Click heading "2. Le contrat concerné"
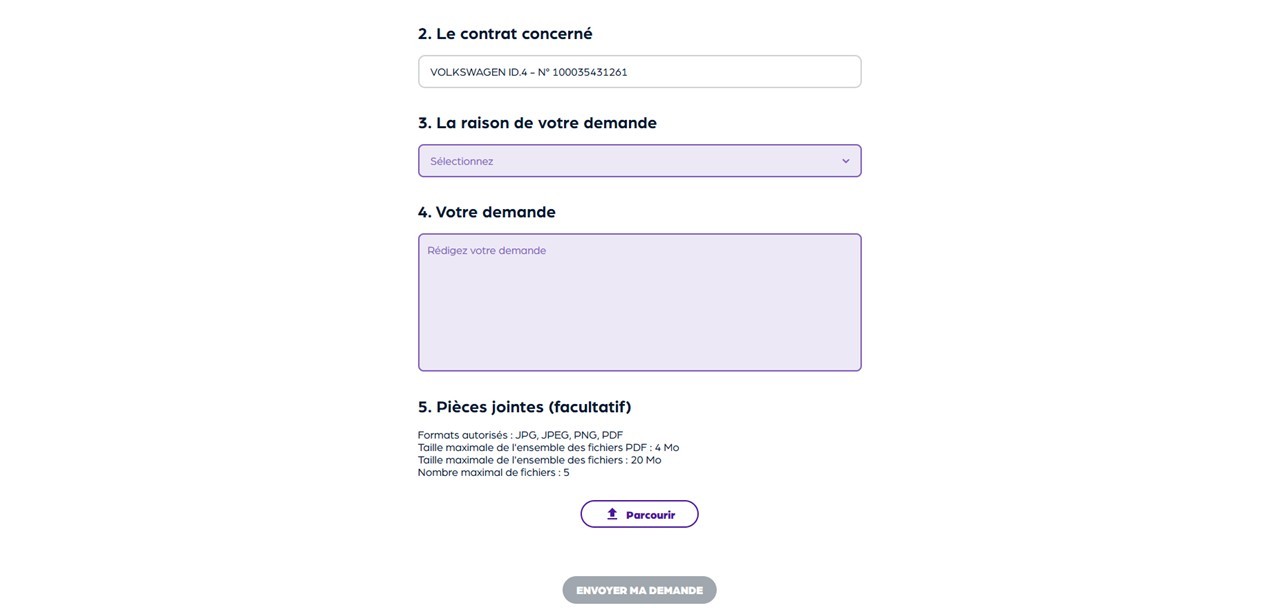The height and width of the screenshot is (616, 1280). [505, 34]
